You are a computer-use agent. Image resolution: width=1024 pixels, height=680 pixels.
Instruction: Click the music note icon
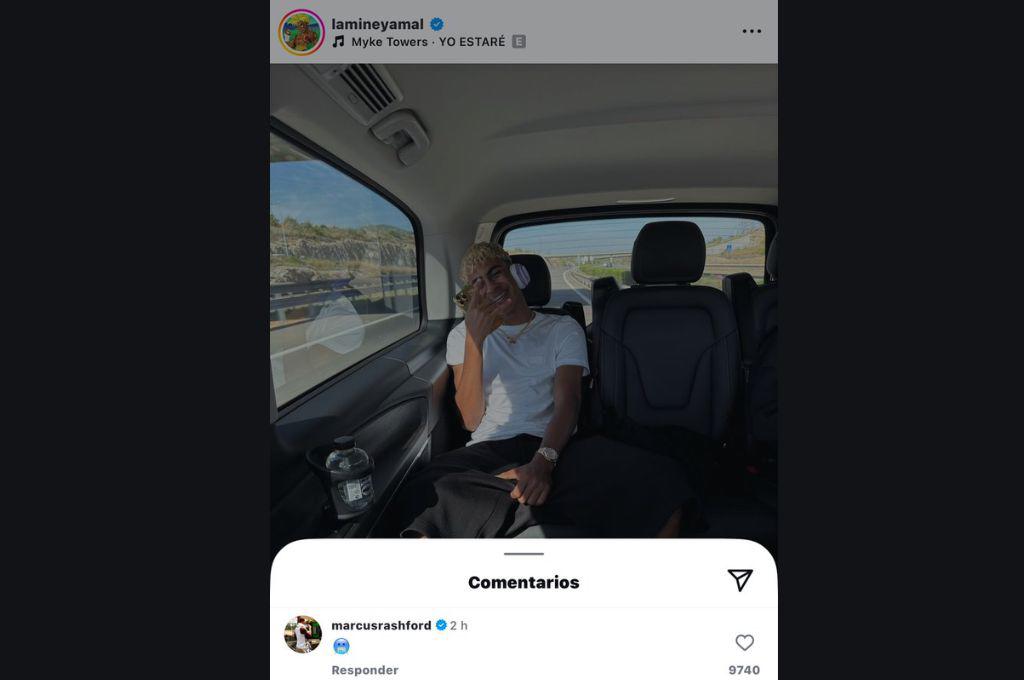(338, 42)
